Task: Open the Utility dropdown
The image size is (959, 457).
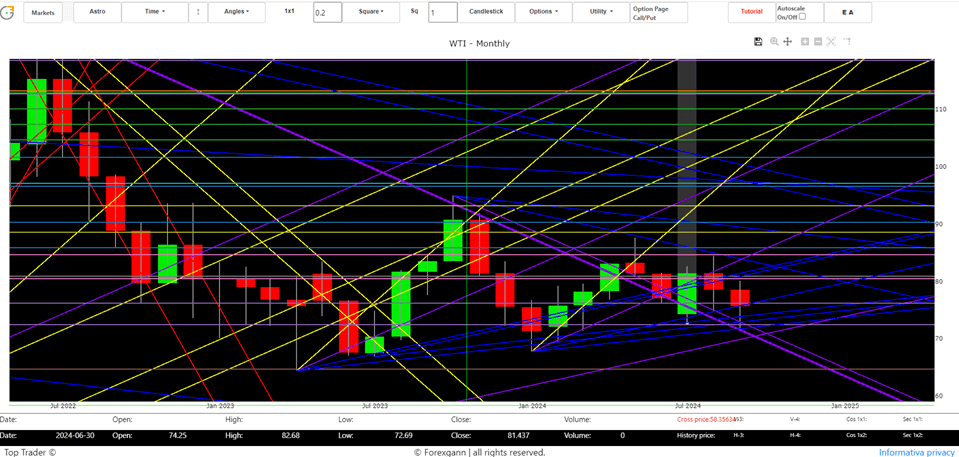Action: (x=600, y=12)
